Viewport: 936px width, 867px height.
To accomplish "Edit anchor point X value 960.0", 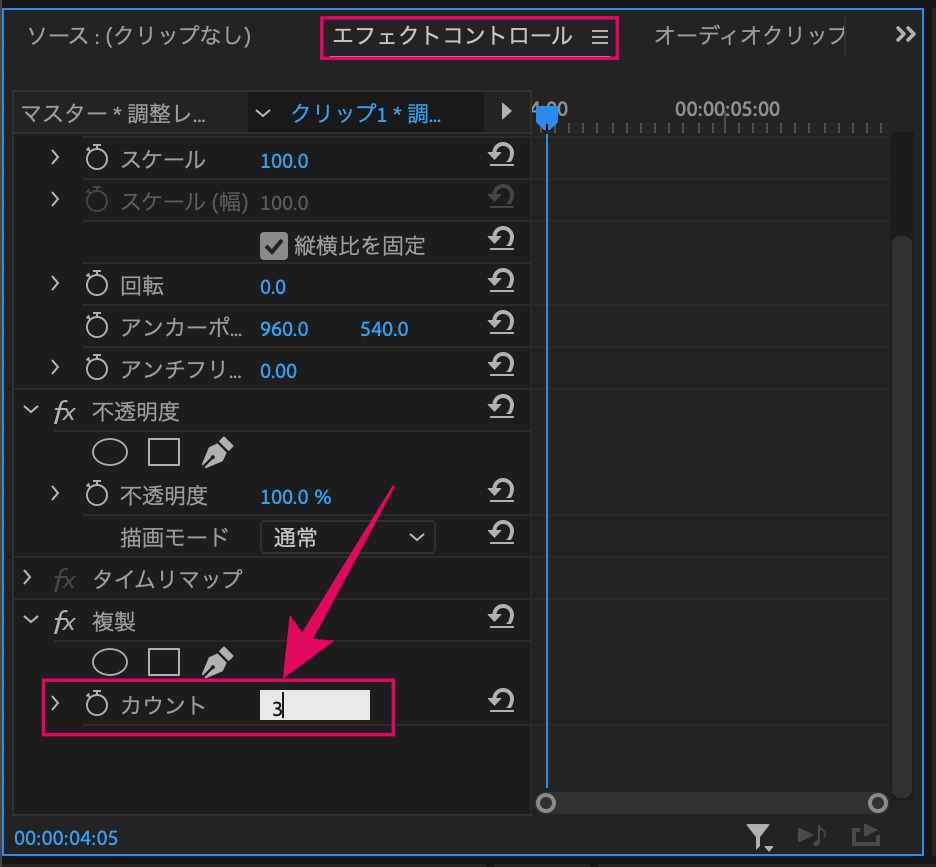I will click(284, 329).
